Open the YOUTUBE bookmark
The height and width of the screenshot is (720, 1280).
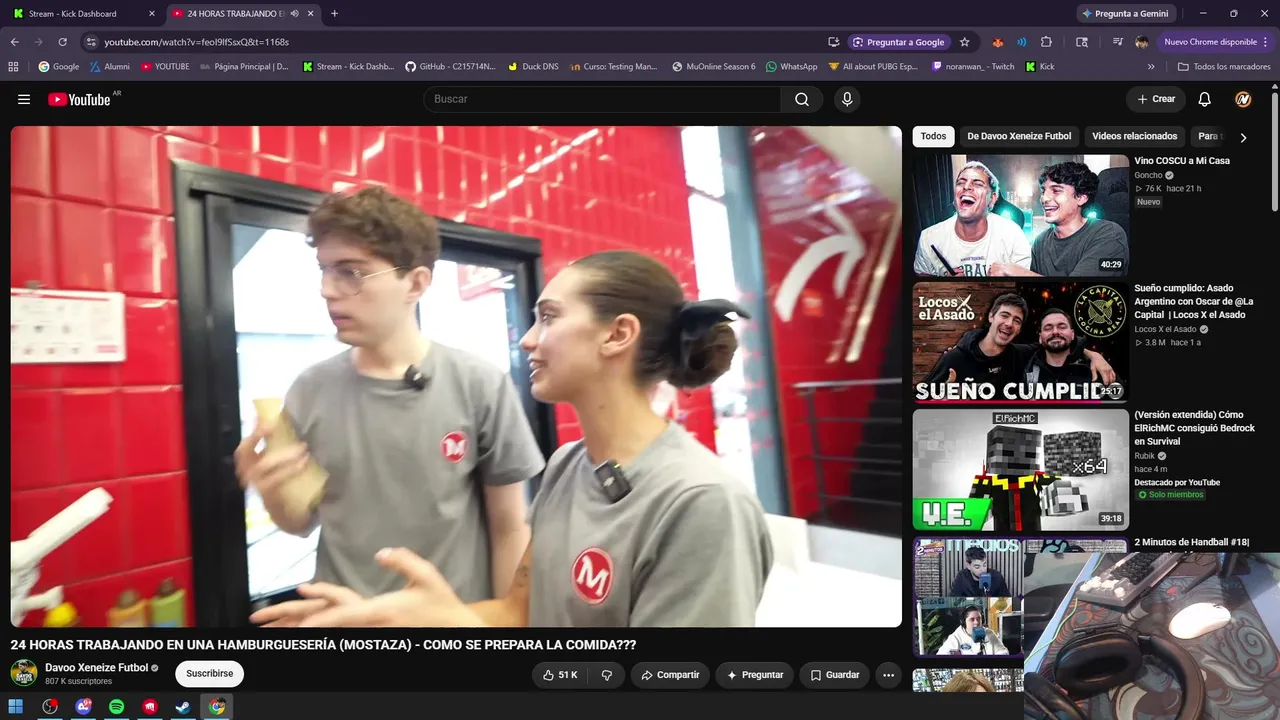(164, 67)
